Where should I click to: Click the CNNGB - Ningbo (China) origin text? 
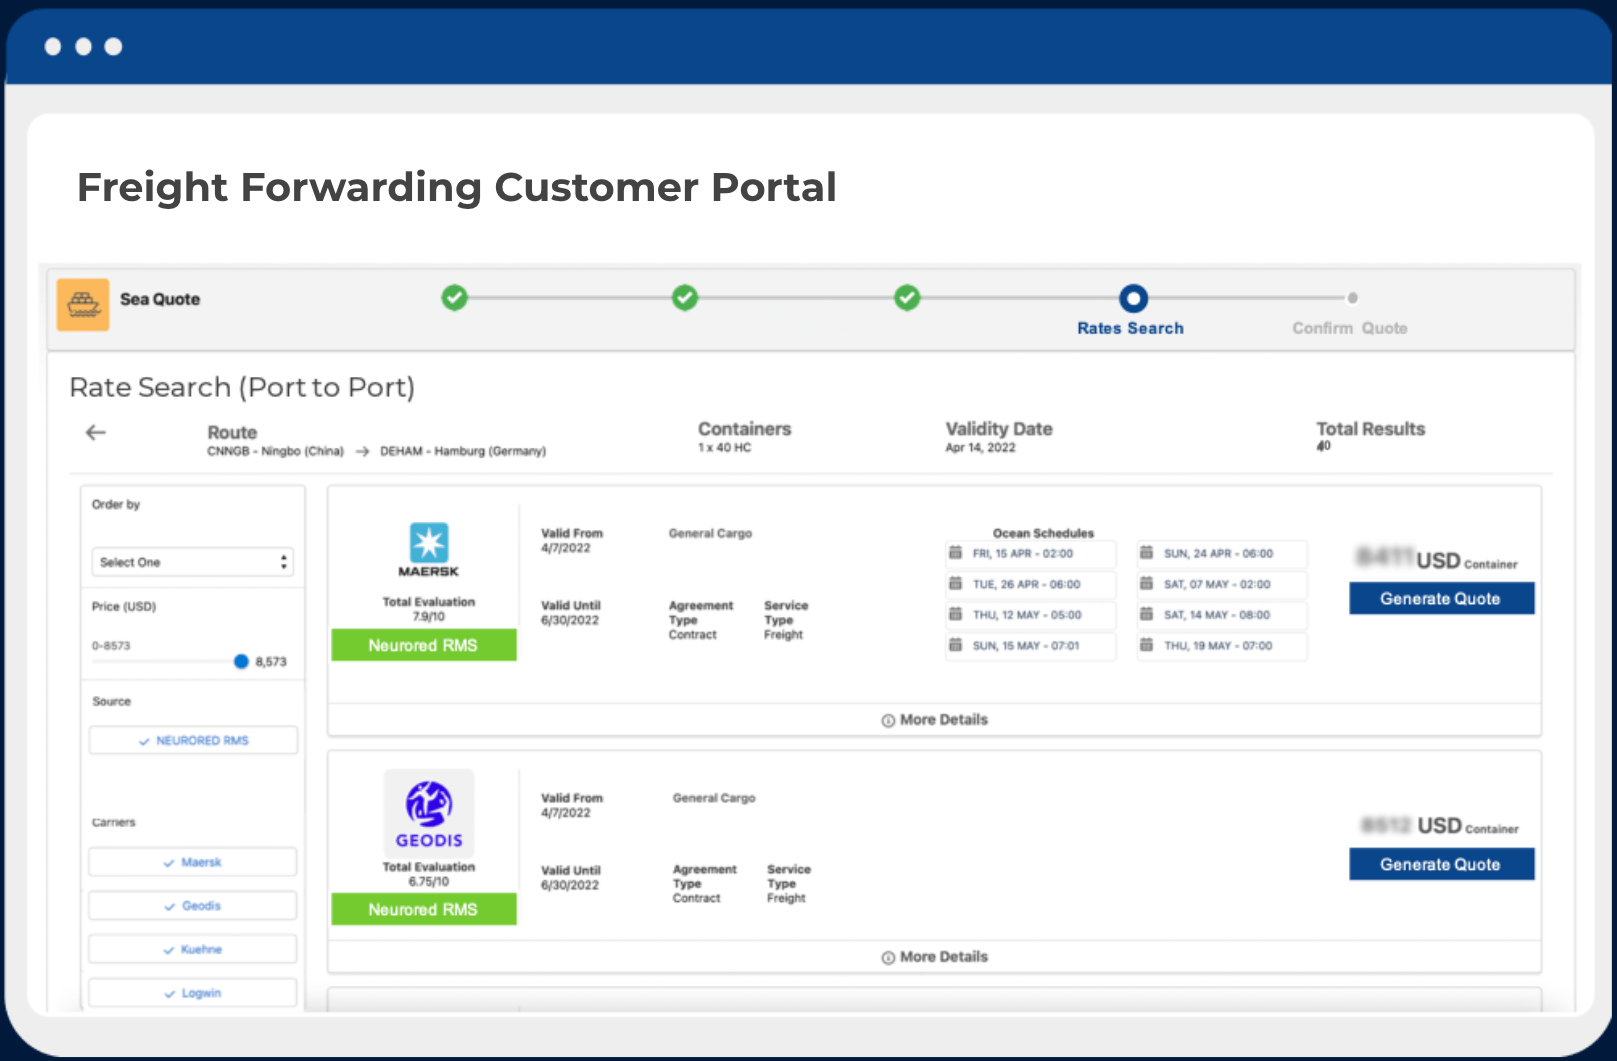pyautogui.click(x=275, y=451)
